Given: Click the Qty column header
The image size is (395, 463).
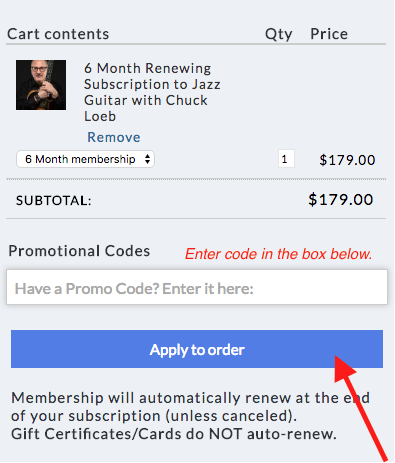Looking at the screenshot, I should click(279, 34).
